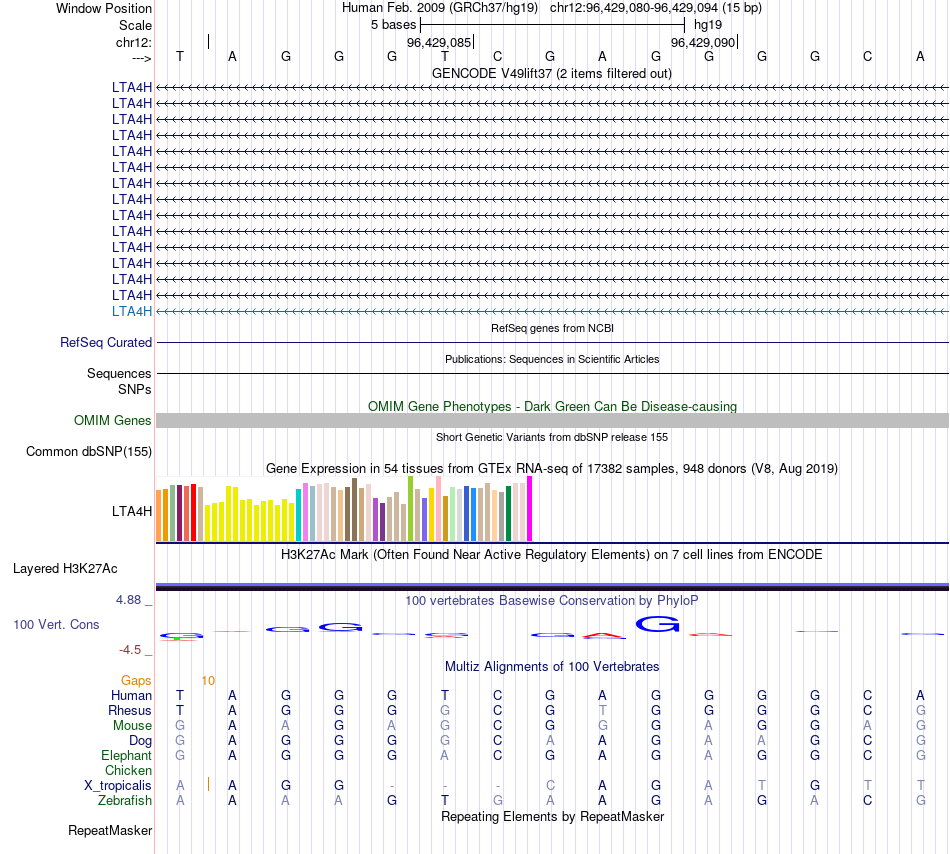Click the bright red GTEx expression bar
The height and width of the screenshot is (854, 950).
(x=193, y=512)
